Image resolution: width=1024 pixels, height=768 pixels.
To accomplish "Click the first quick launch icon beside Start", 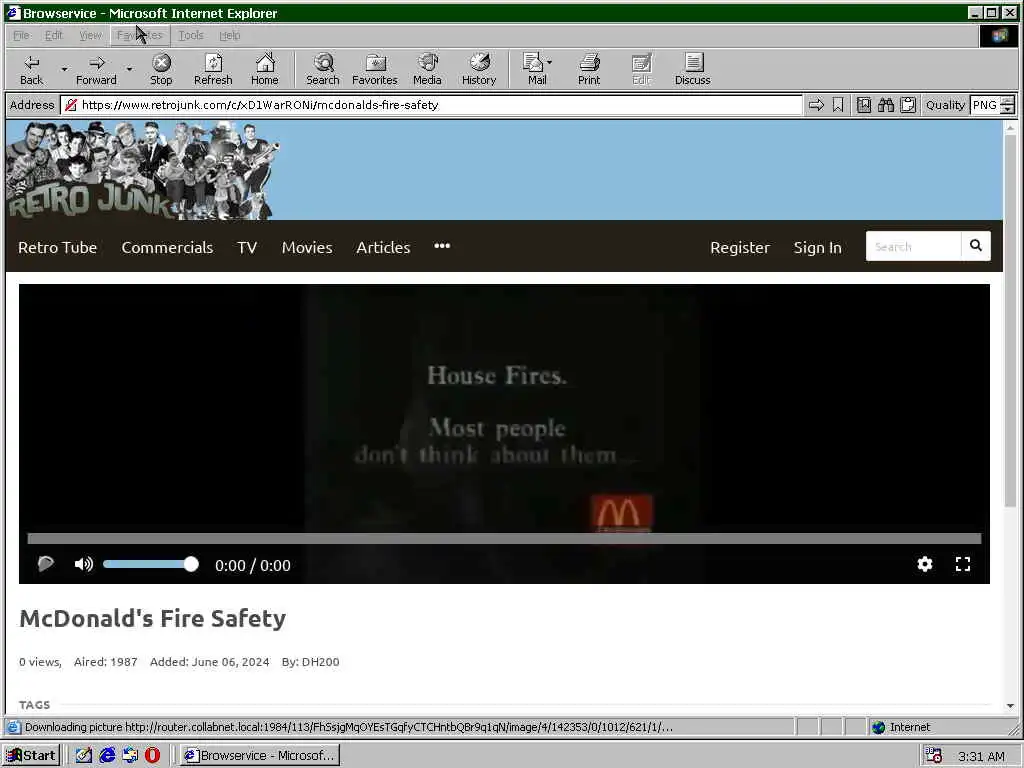I will (84, 756).
